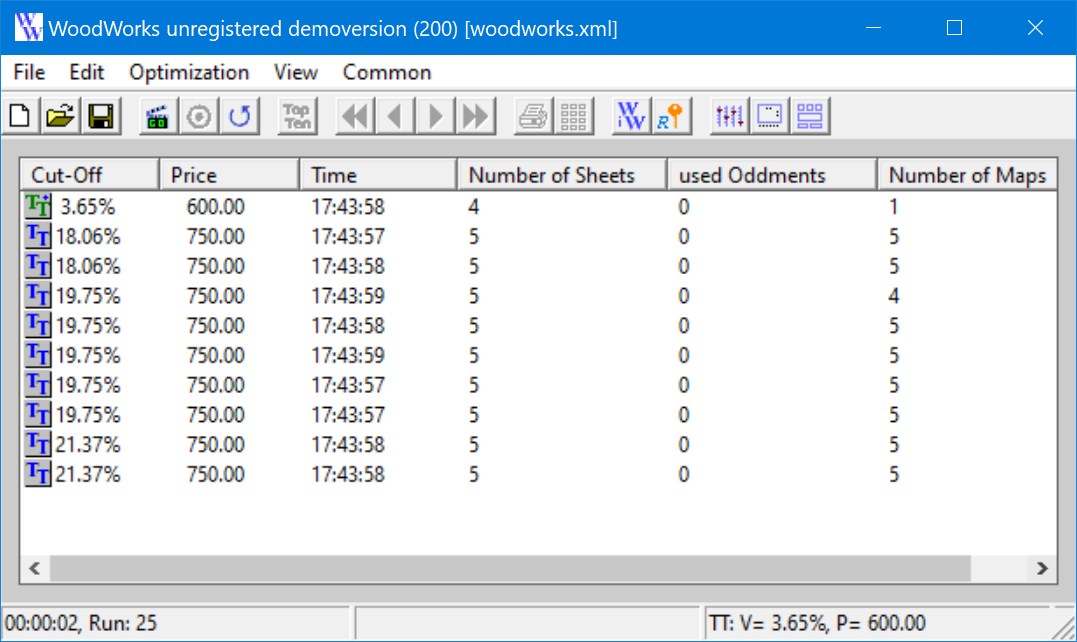The width and height of the screenshot is (1077, 642).
Task: Click the registration key icon
Action: [x=670, y=116]
